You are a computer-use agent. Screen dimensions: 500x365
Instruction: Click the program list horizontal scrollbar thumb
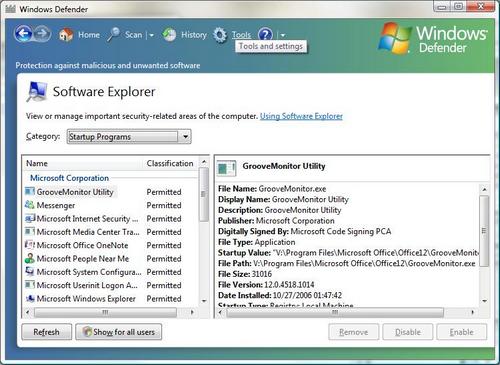(105, 312)
